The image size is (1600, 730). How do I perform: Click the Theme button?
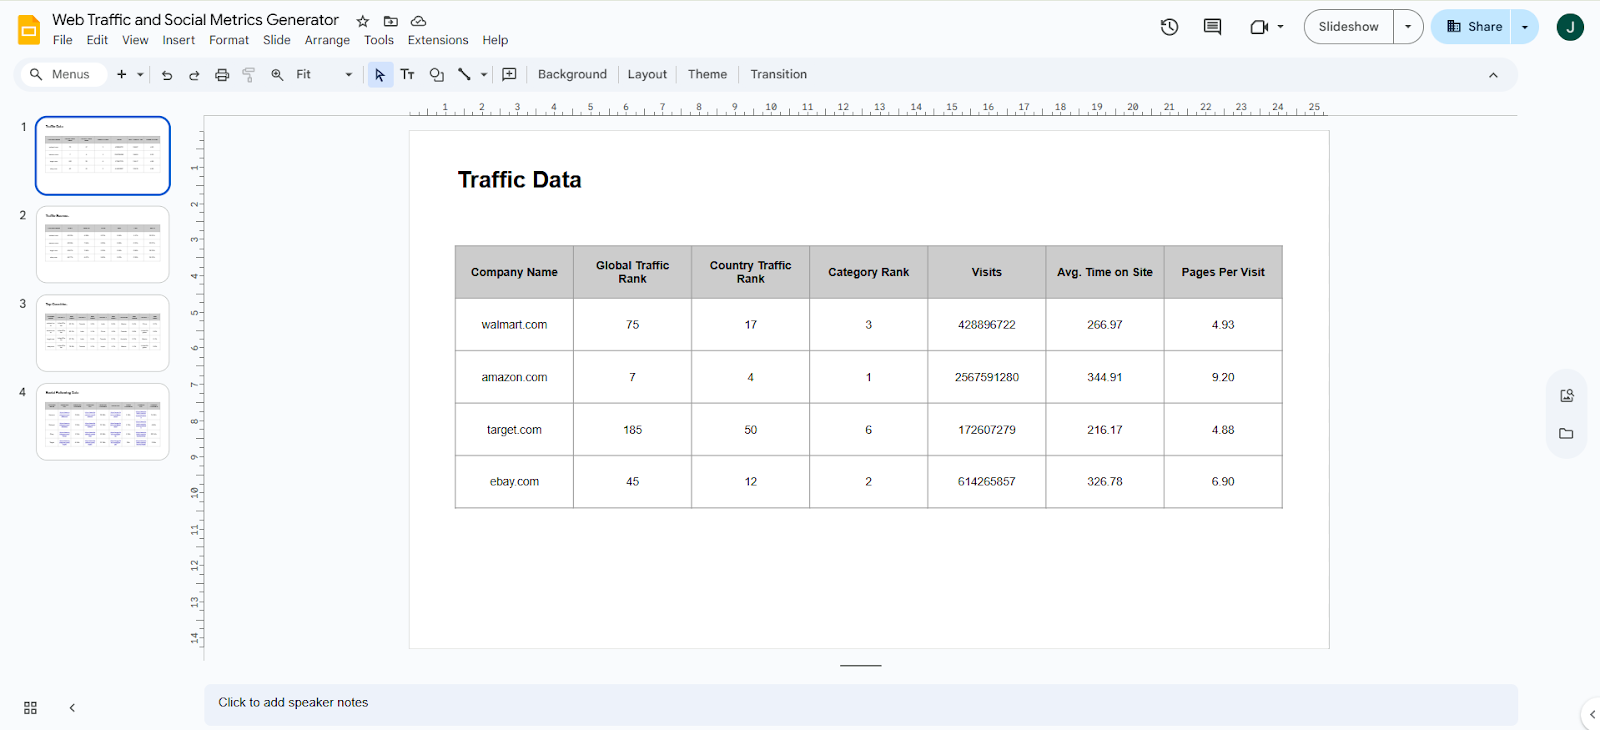coord(707,75)
